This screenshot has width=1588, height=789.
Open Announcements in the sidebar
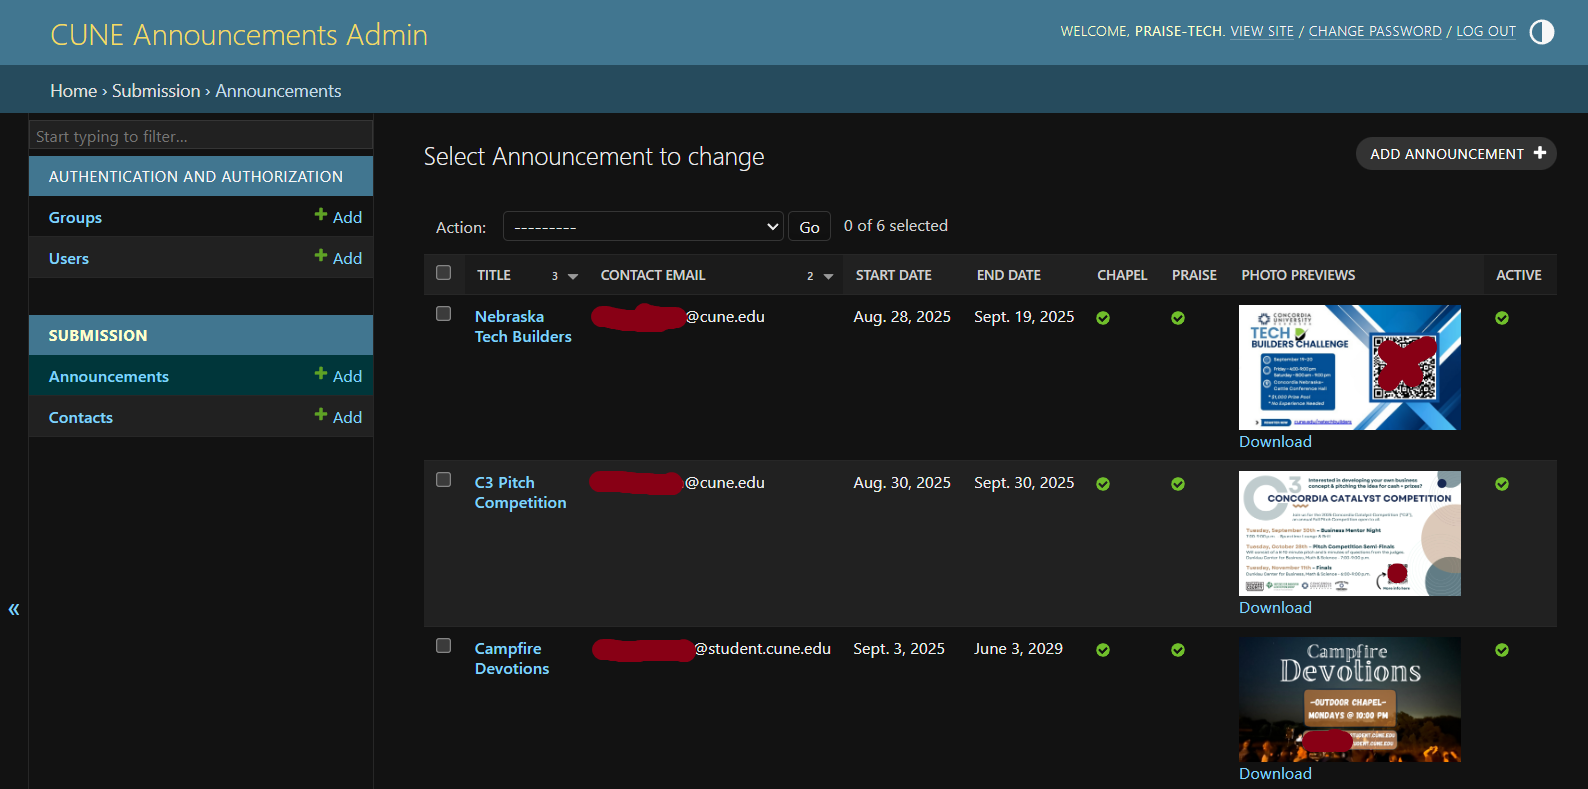(109, 377)
